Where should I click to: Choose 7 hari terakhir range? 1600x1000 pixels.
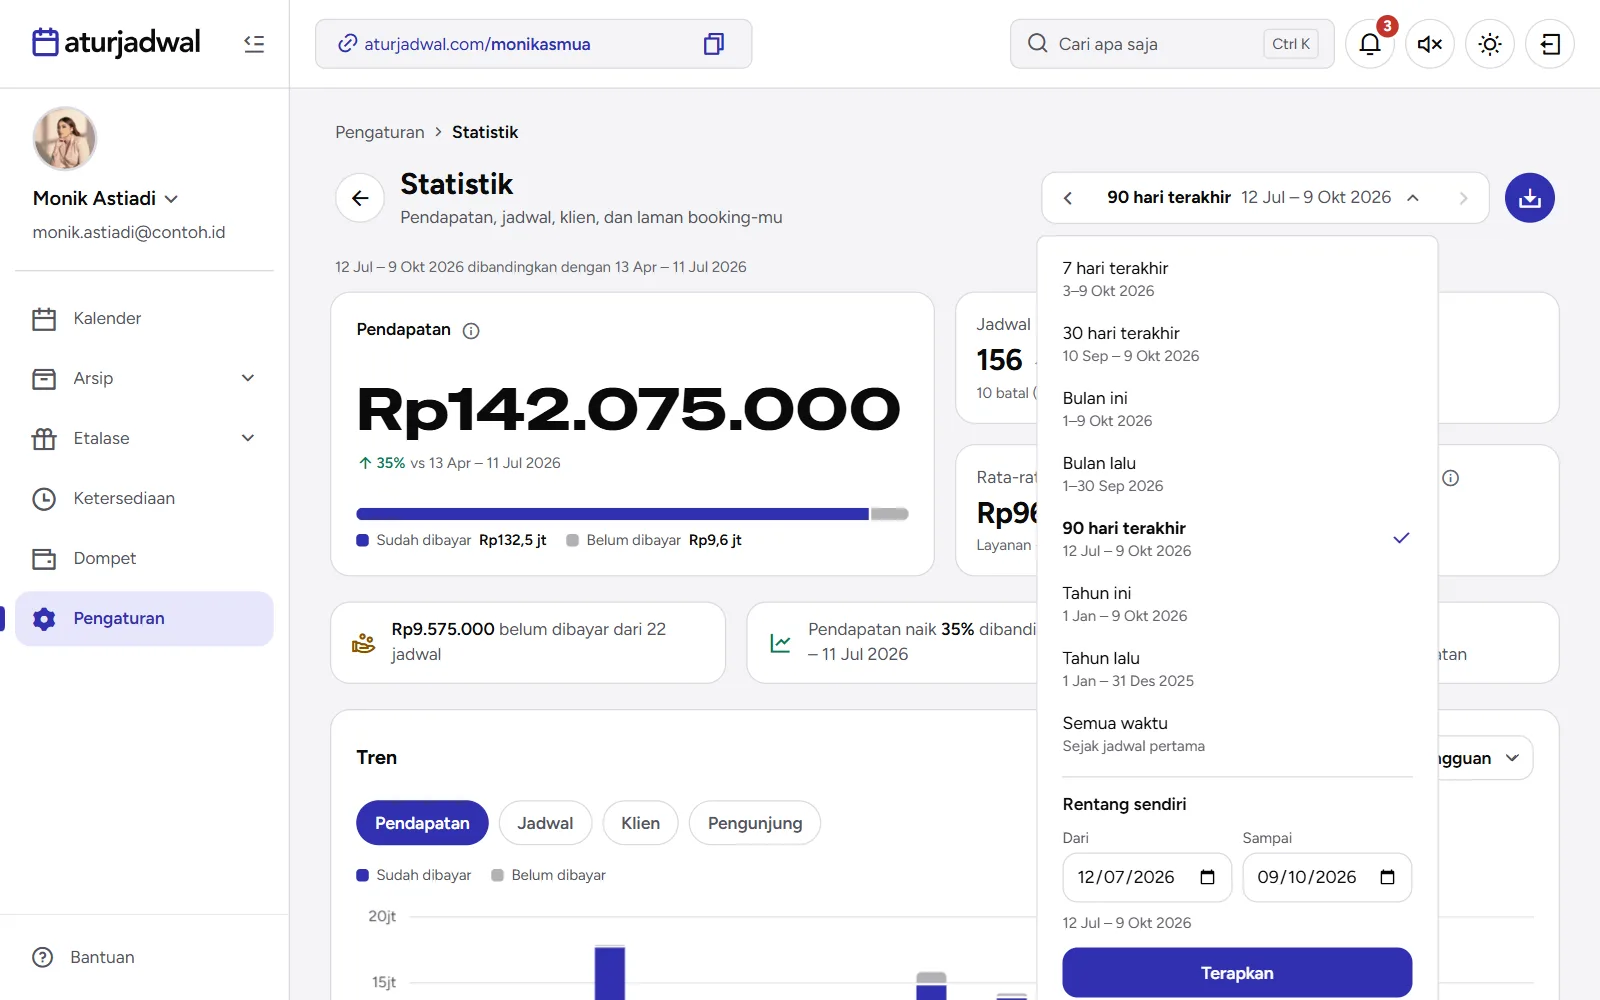(x=1237, y=279)
